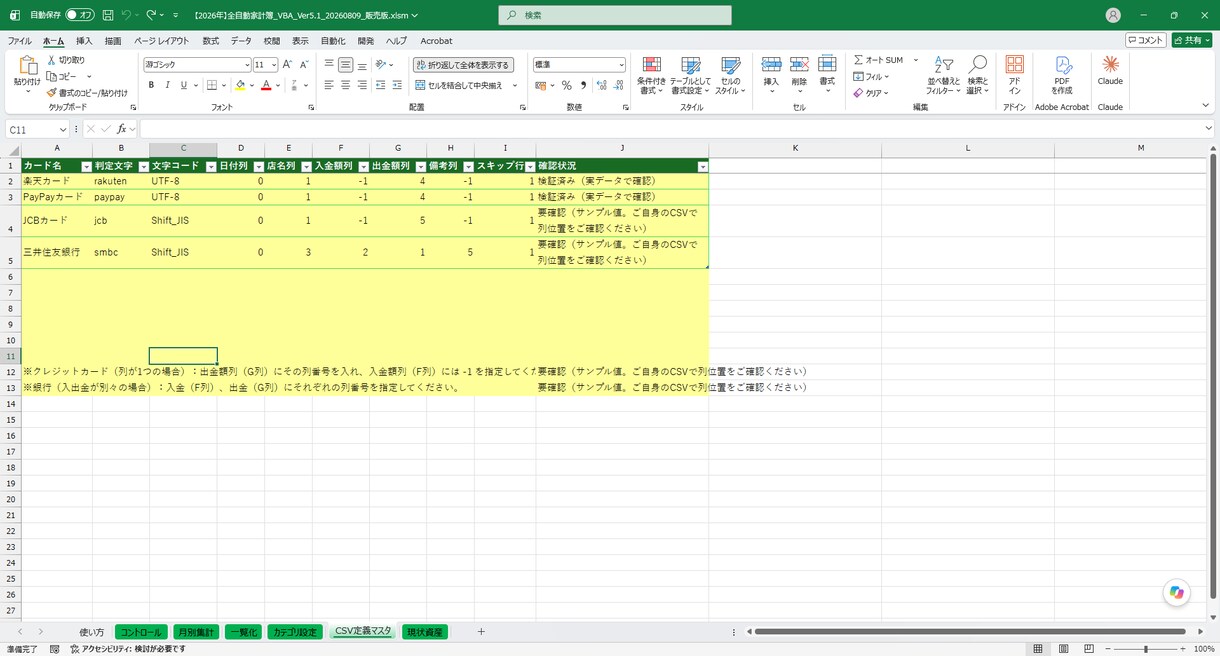Viewport: 1220px width, 656px height.
Task: Click the Format cells (書式) icon
Action: (x=827, y=65)
